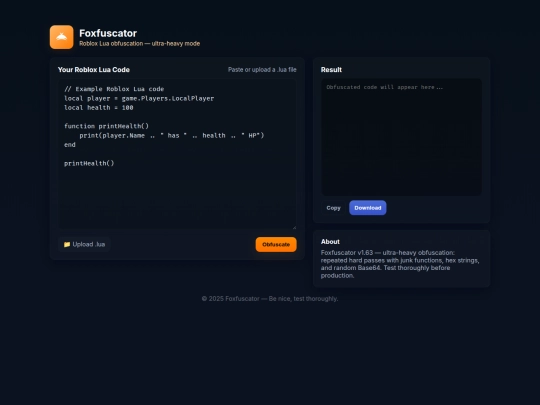Click the Foxfuscator v1.63 description paragraph
Screen dimensions: 540x405
click(400, 264)
